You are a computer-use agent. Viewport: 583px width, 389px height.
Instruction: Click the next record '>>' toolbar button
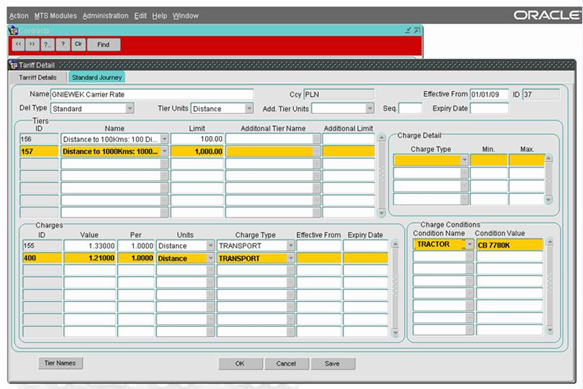point(32,44)
